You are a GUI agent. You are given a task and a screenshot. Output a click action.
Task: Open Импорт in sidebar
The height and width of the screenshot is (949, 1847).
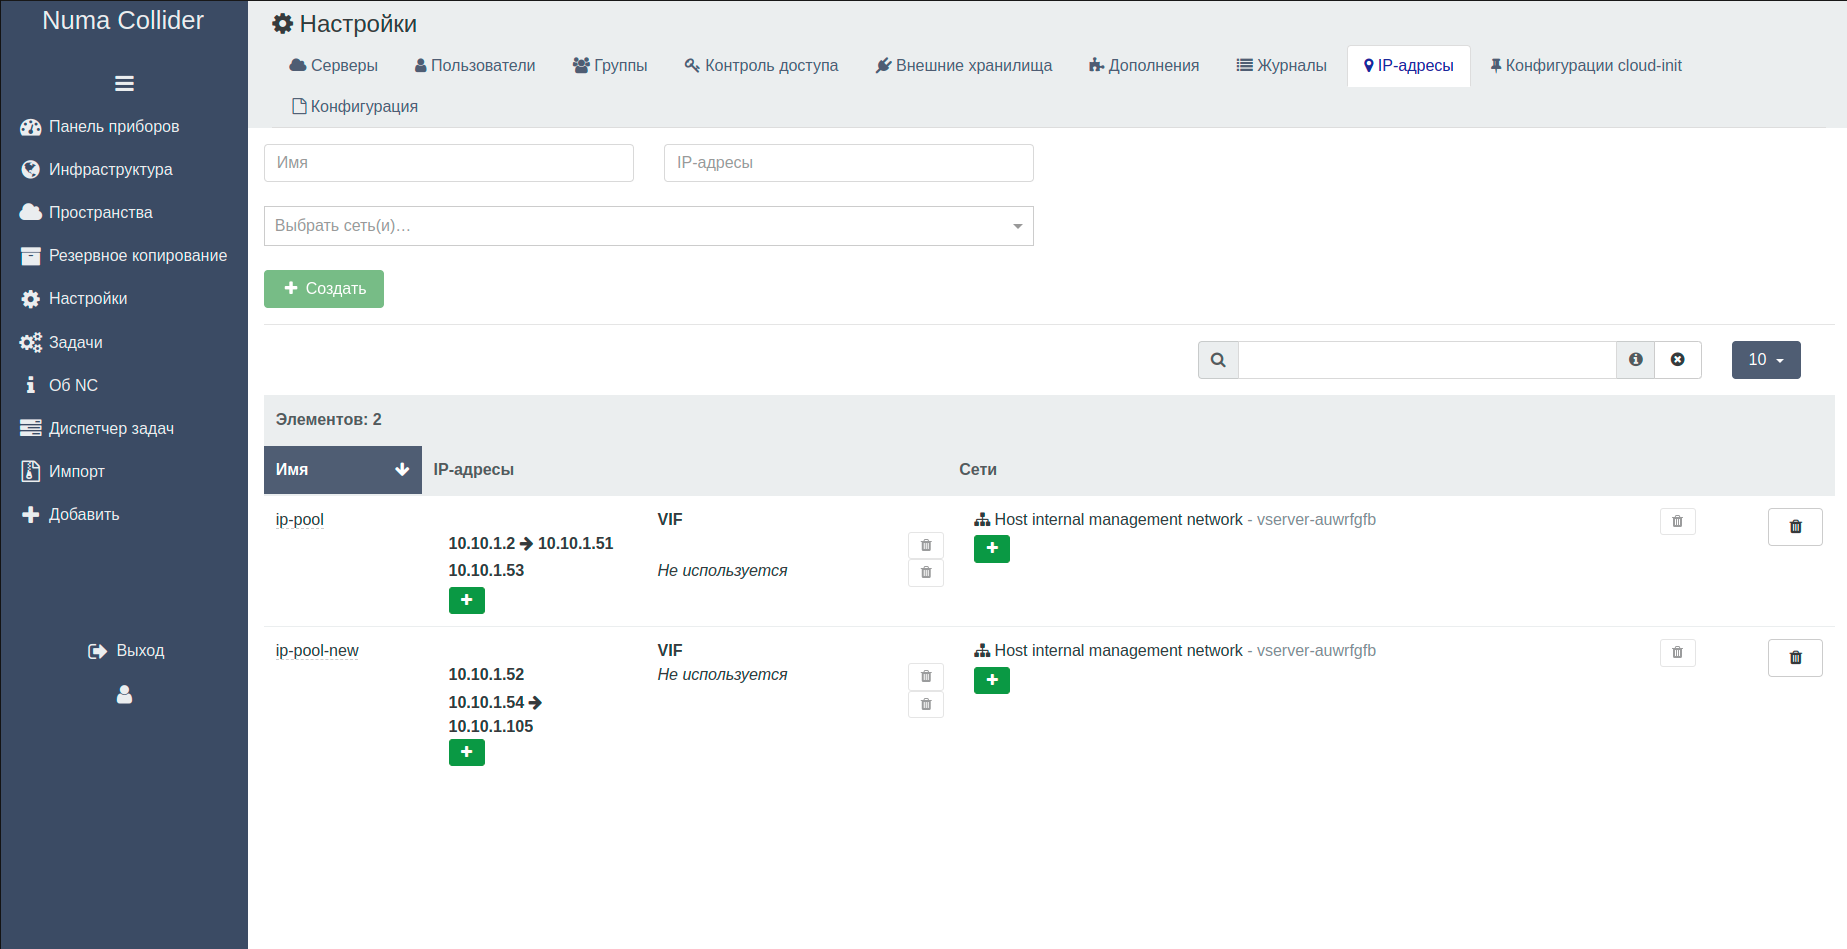63,472
